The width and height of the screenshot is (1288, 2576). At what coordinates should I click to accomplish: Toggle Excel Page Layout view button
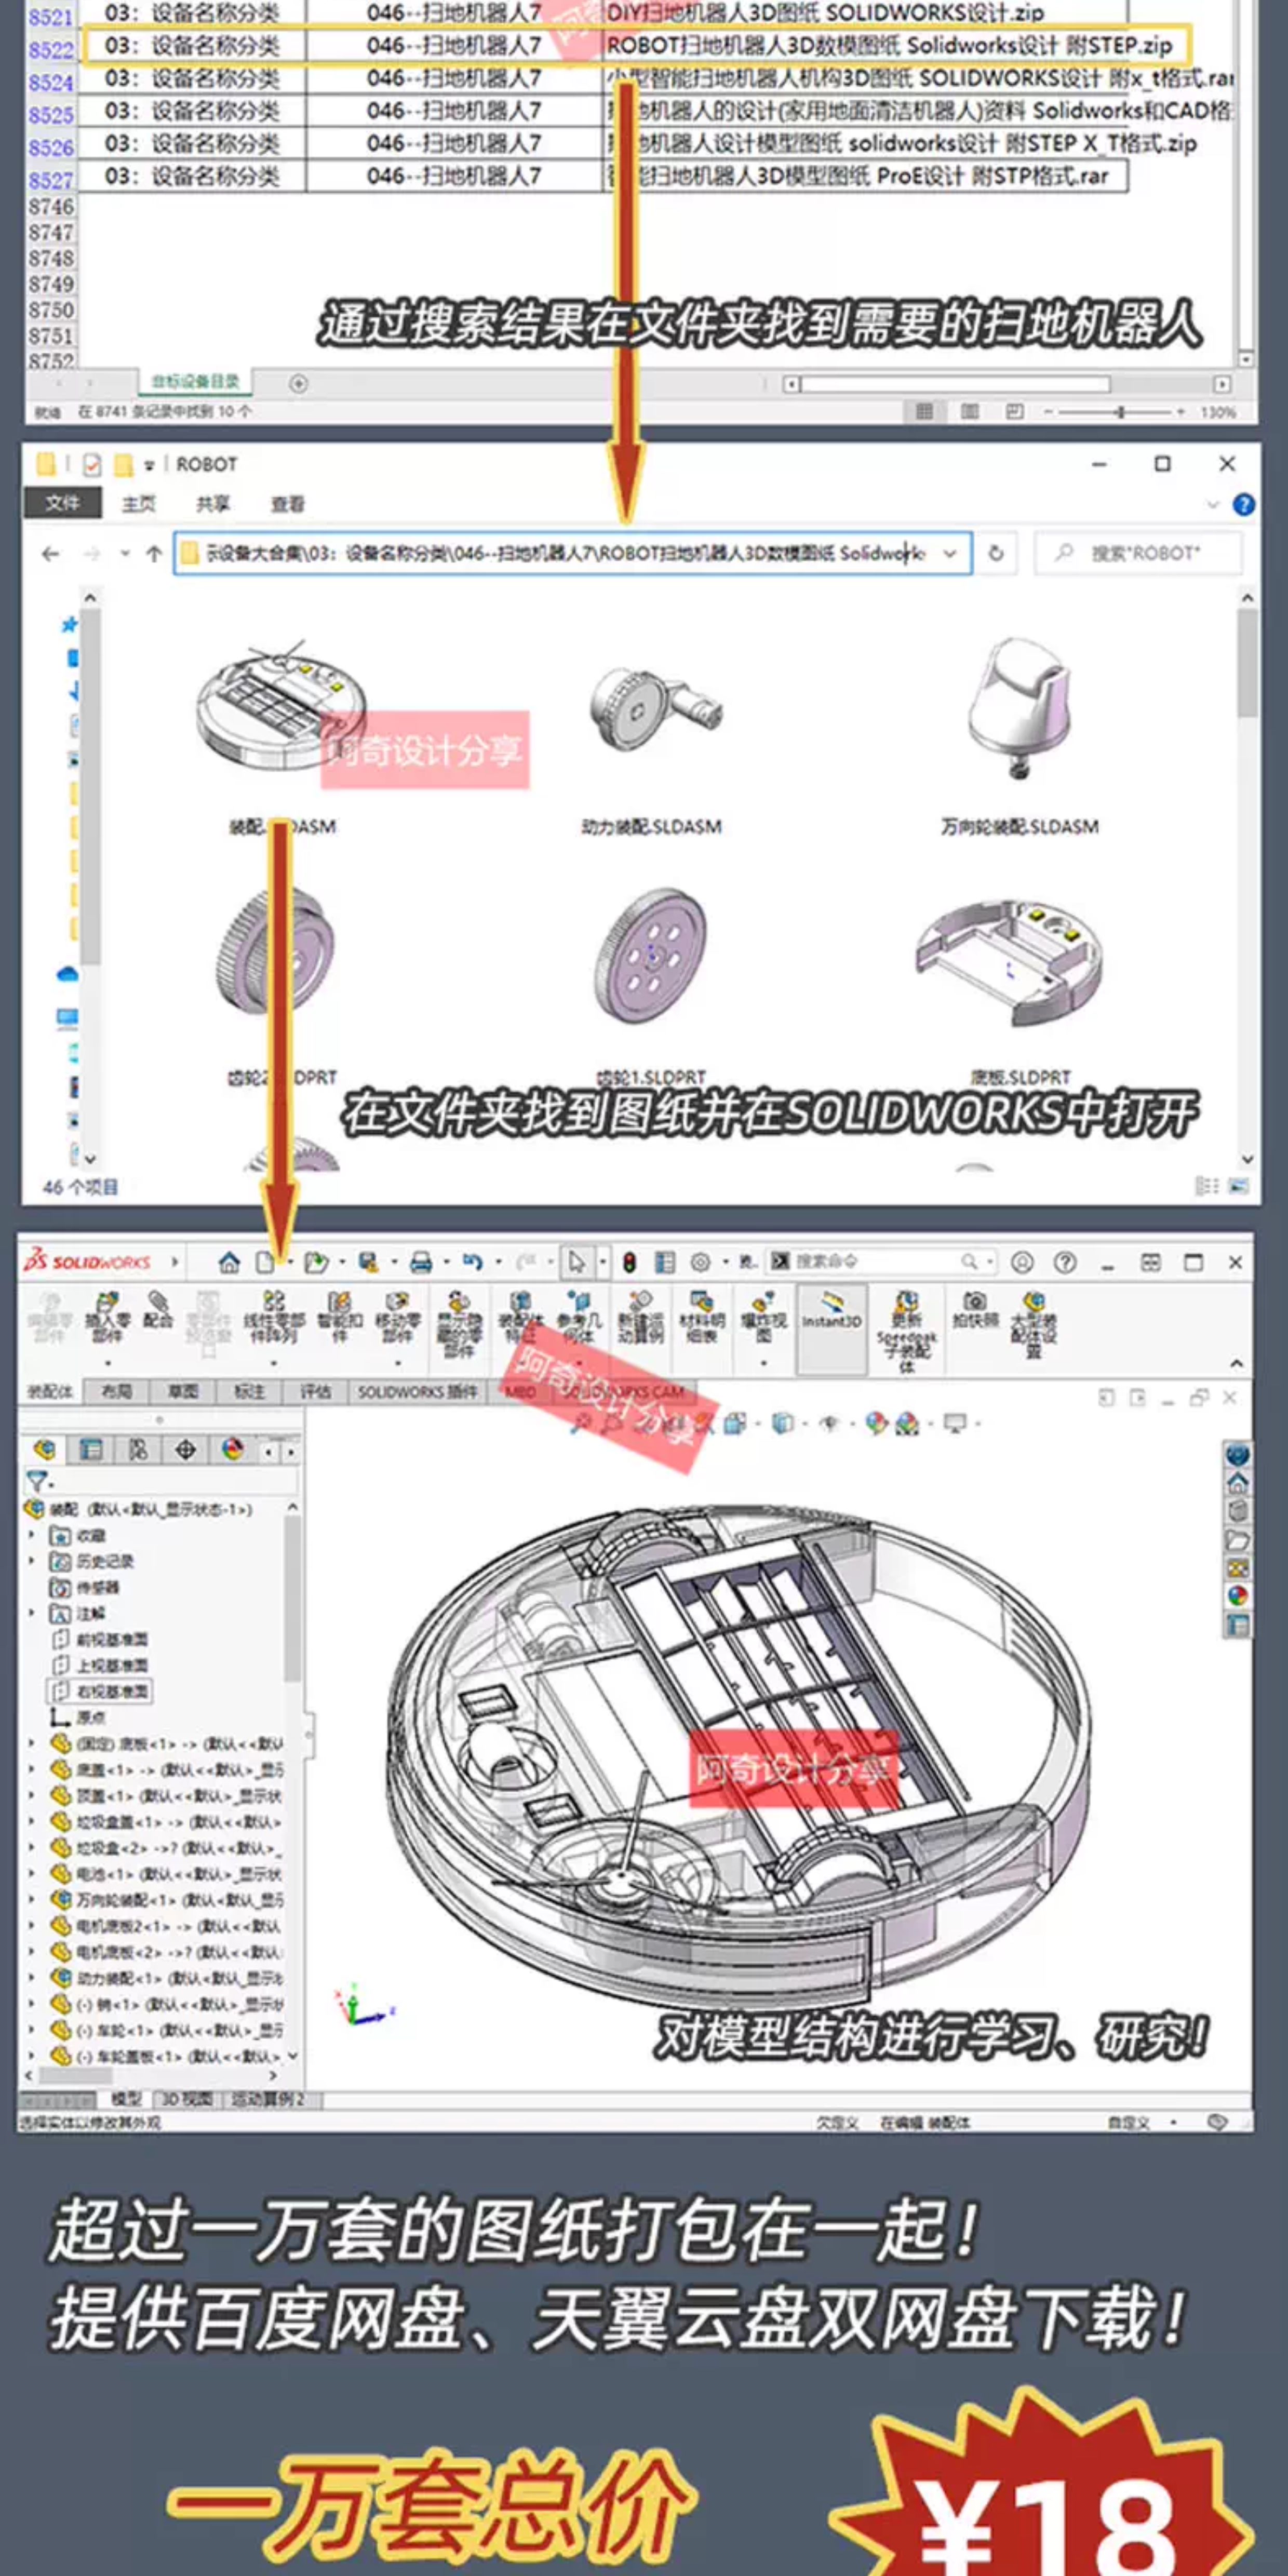(969, 412)
